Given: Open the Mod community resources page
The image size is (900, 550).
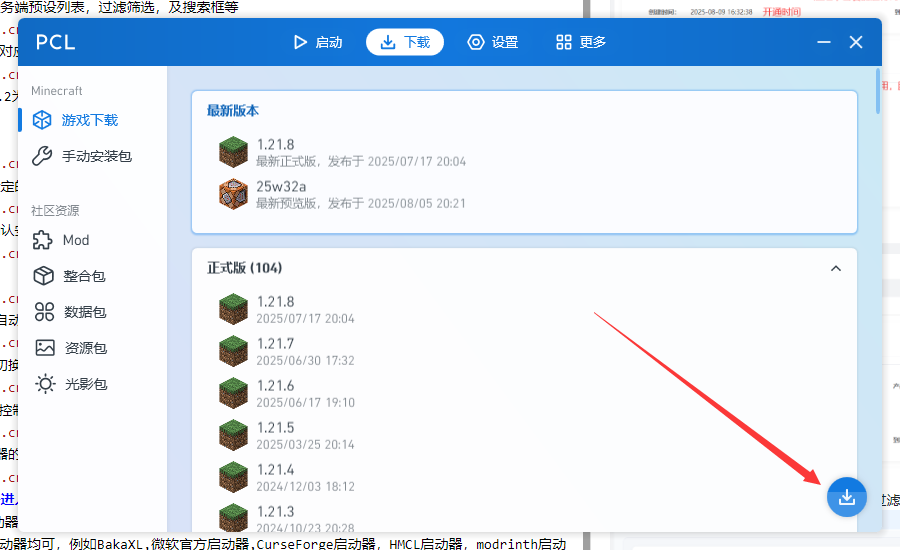Looking at the screenshot, I should (x=75, y=240).
